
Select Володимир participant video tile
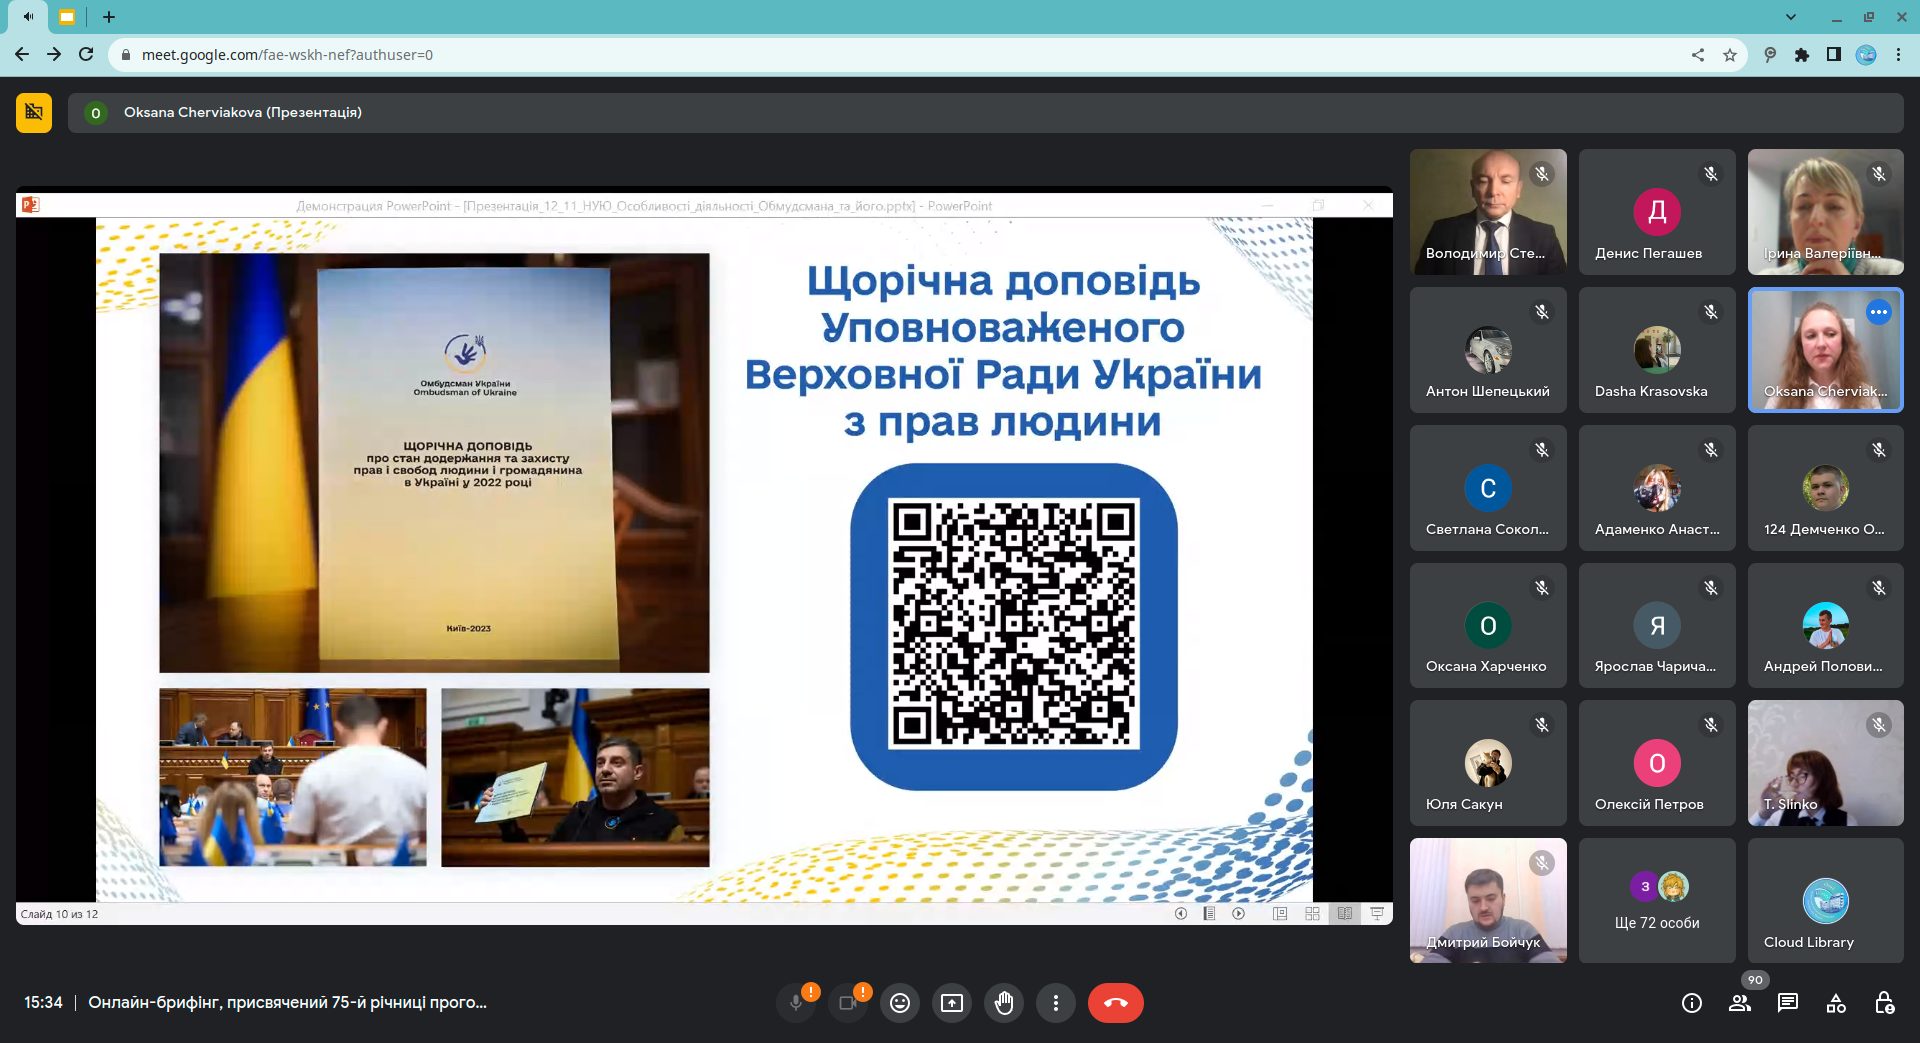(x=1488, y=212)
